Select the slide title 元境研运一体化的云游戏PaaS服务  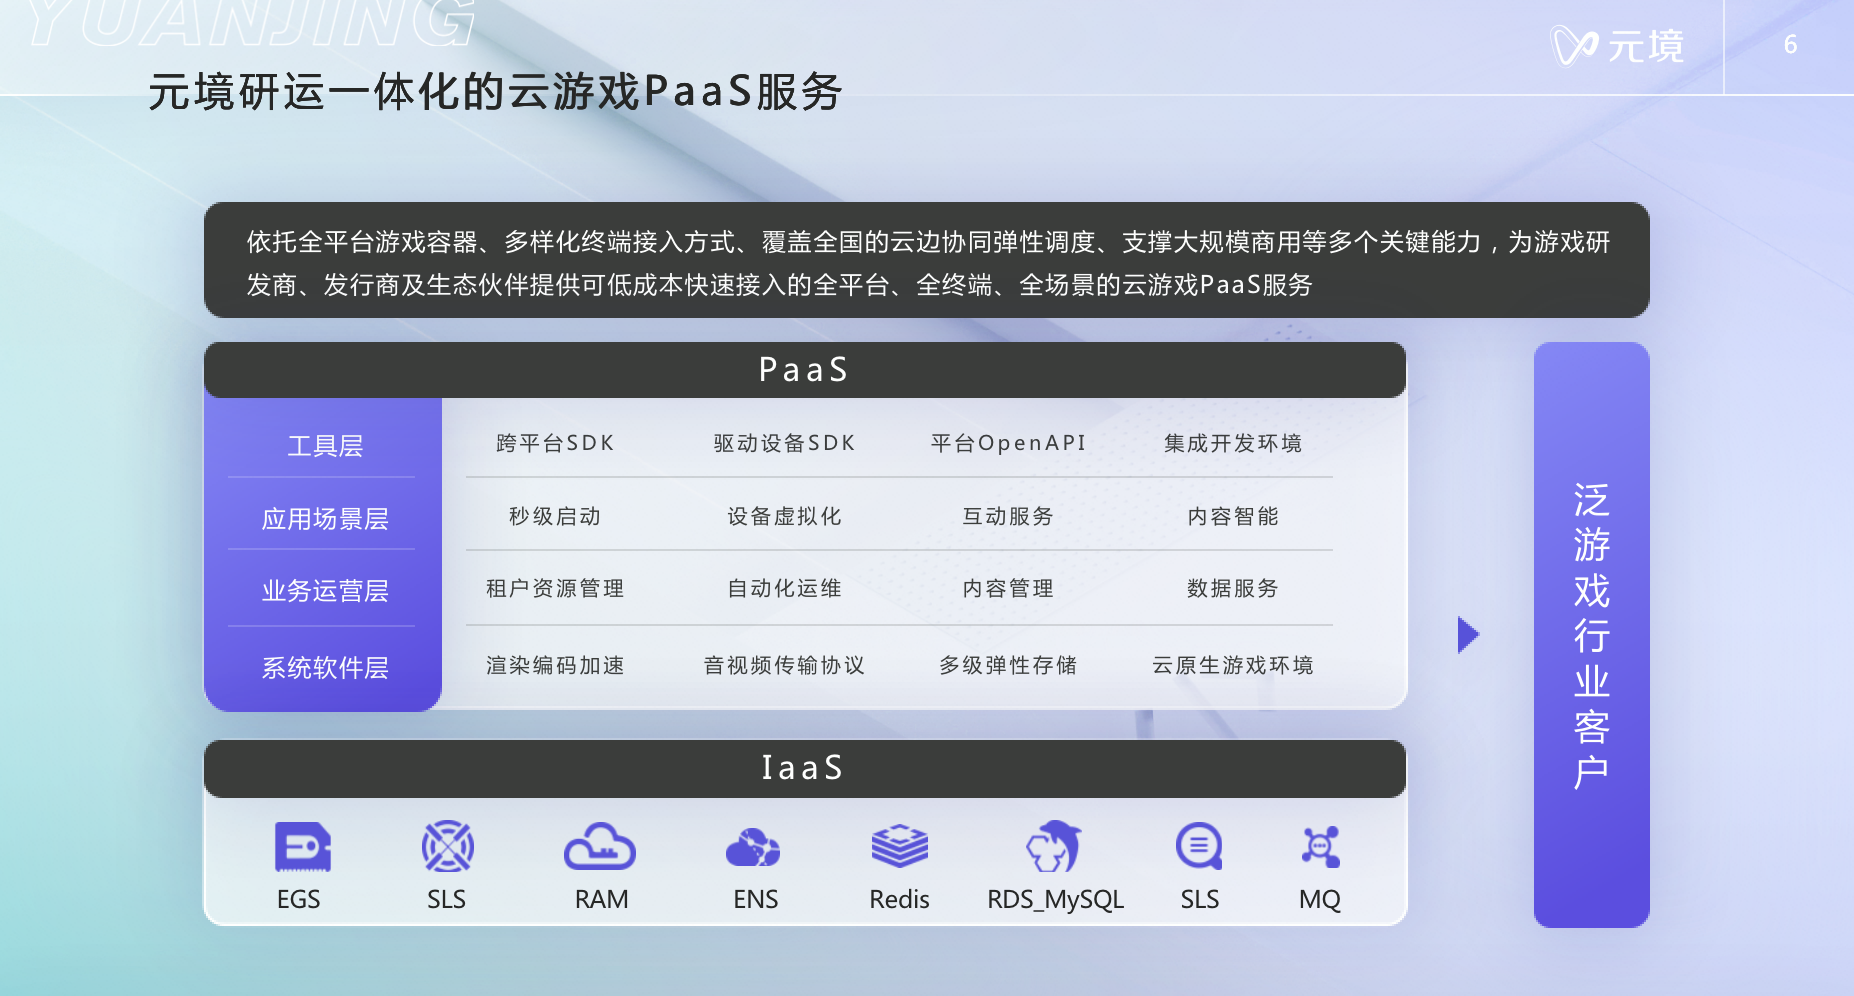click(495, 92)
